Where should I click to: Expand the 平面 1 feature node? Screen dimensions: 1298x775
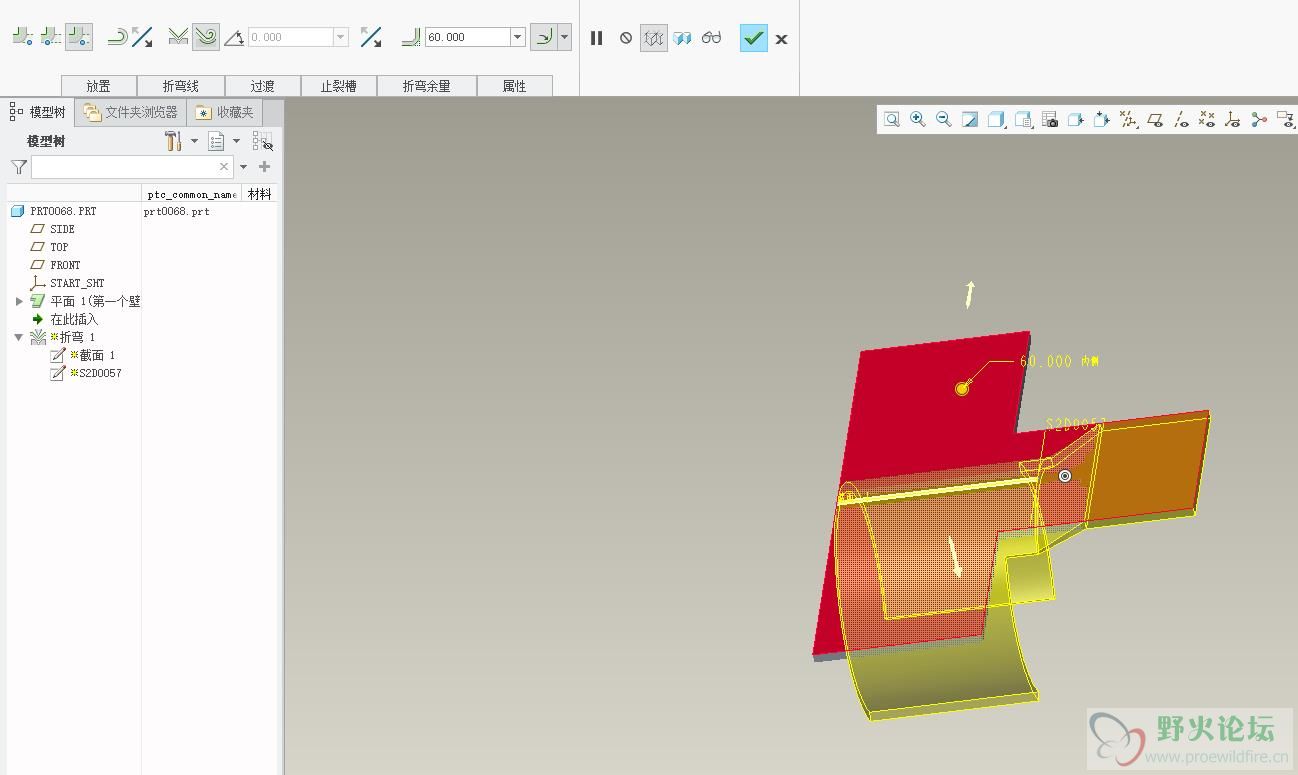pos(19,301)
